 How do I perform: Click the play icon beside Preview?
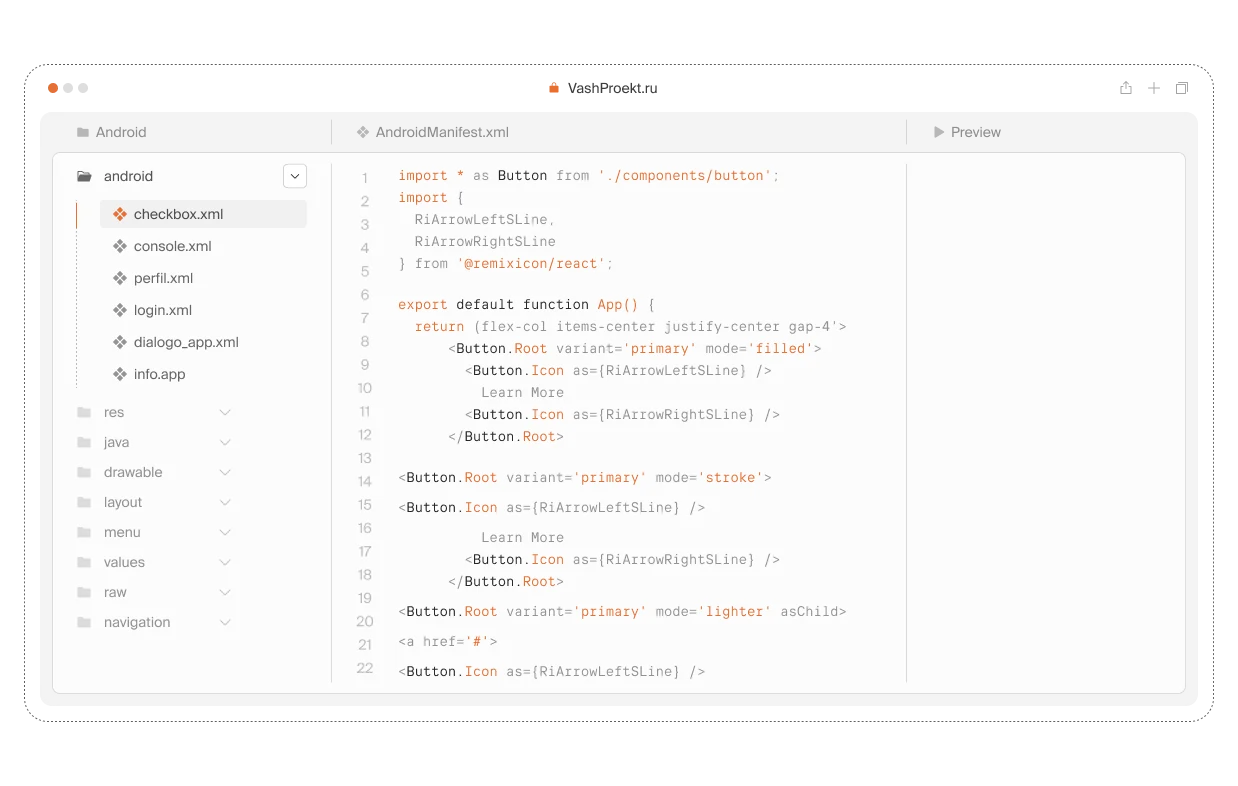939,132
